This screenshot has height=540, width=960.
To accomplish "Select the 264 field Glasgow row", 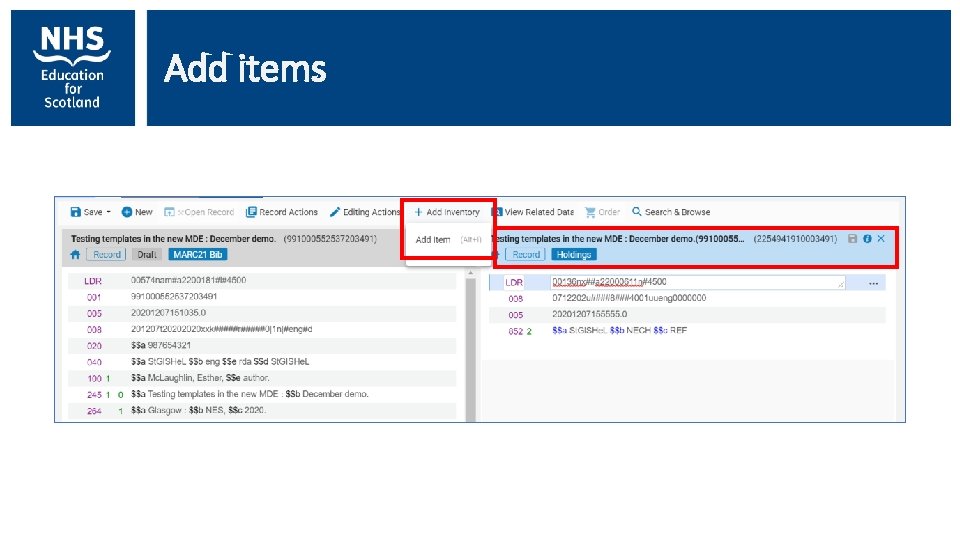I will (262, 410).
